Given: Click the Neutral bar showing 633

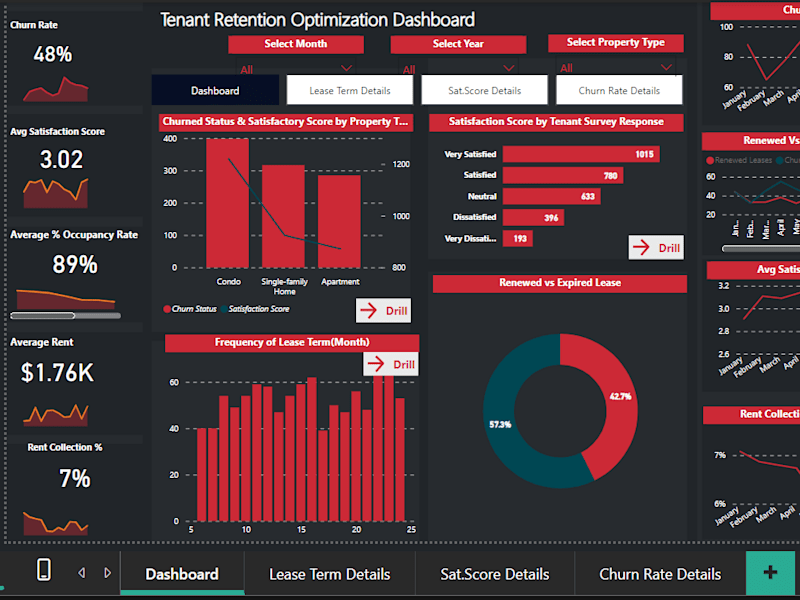Looking at the screenshot, I should coord(552,196).
